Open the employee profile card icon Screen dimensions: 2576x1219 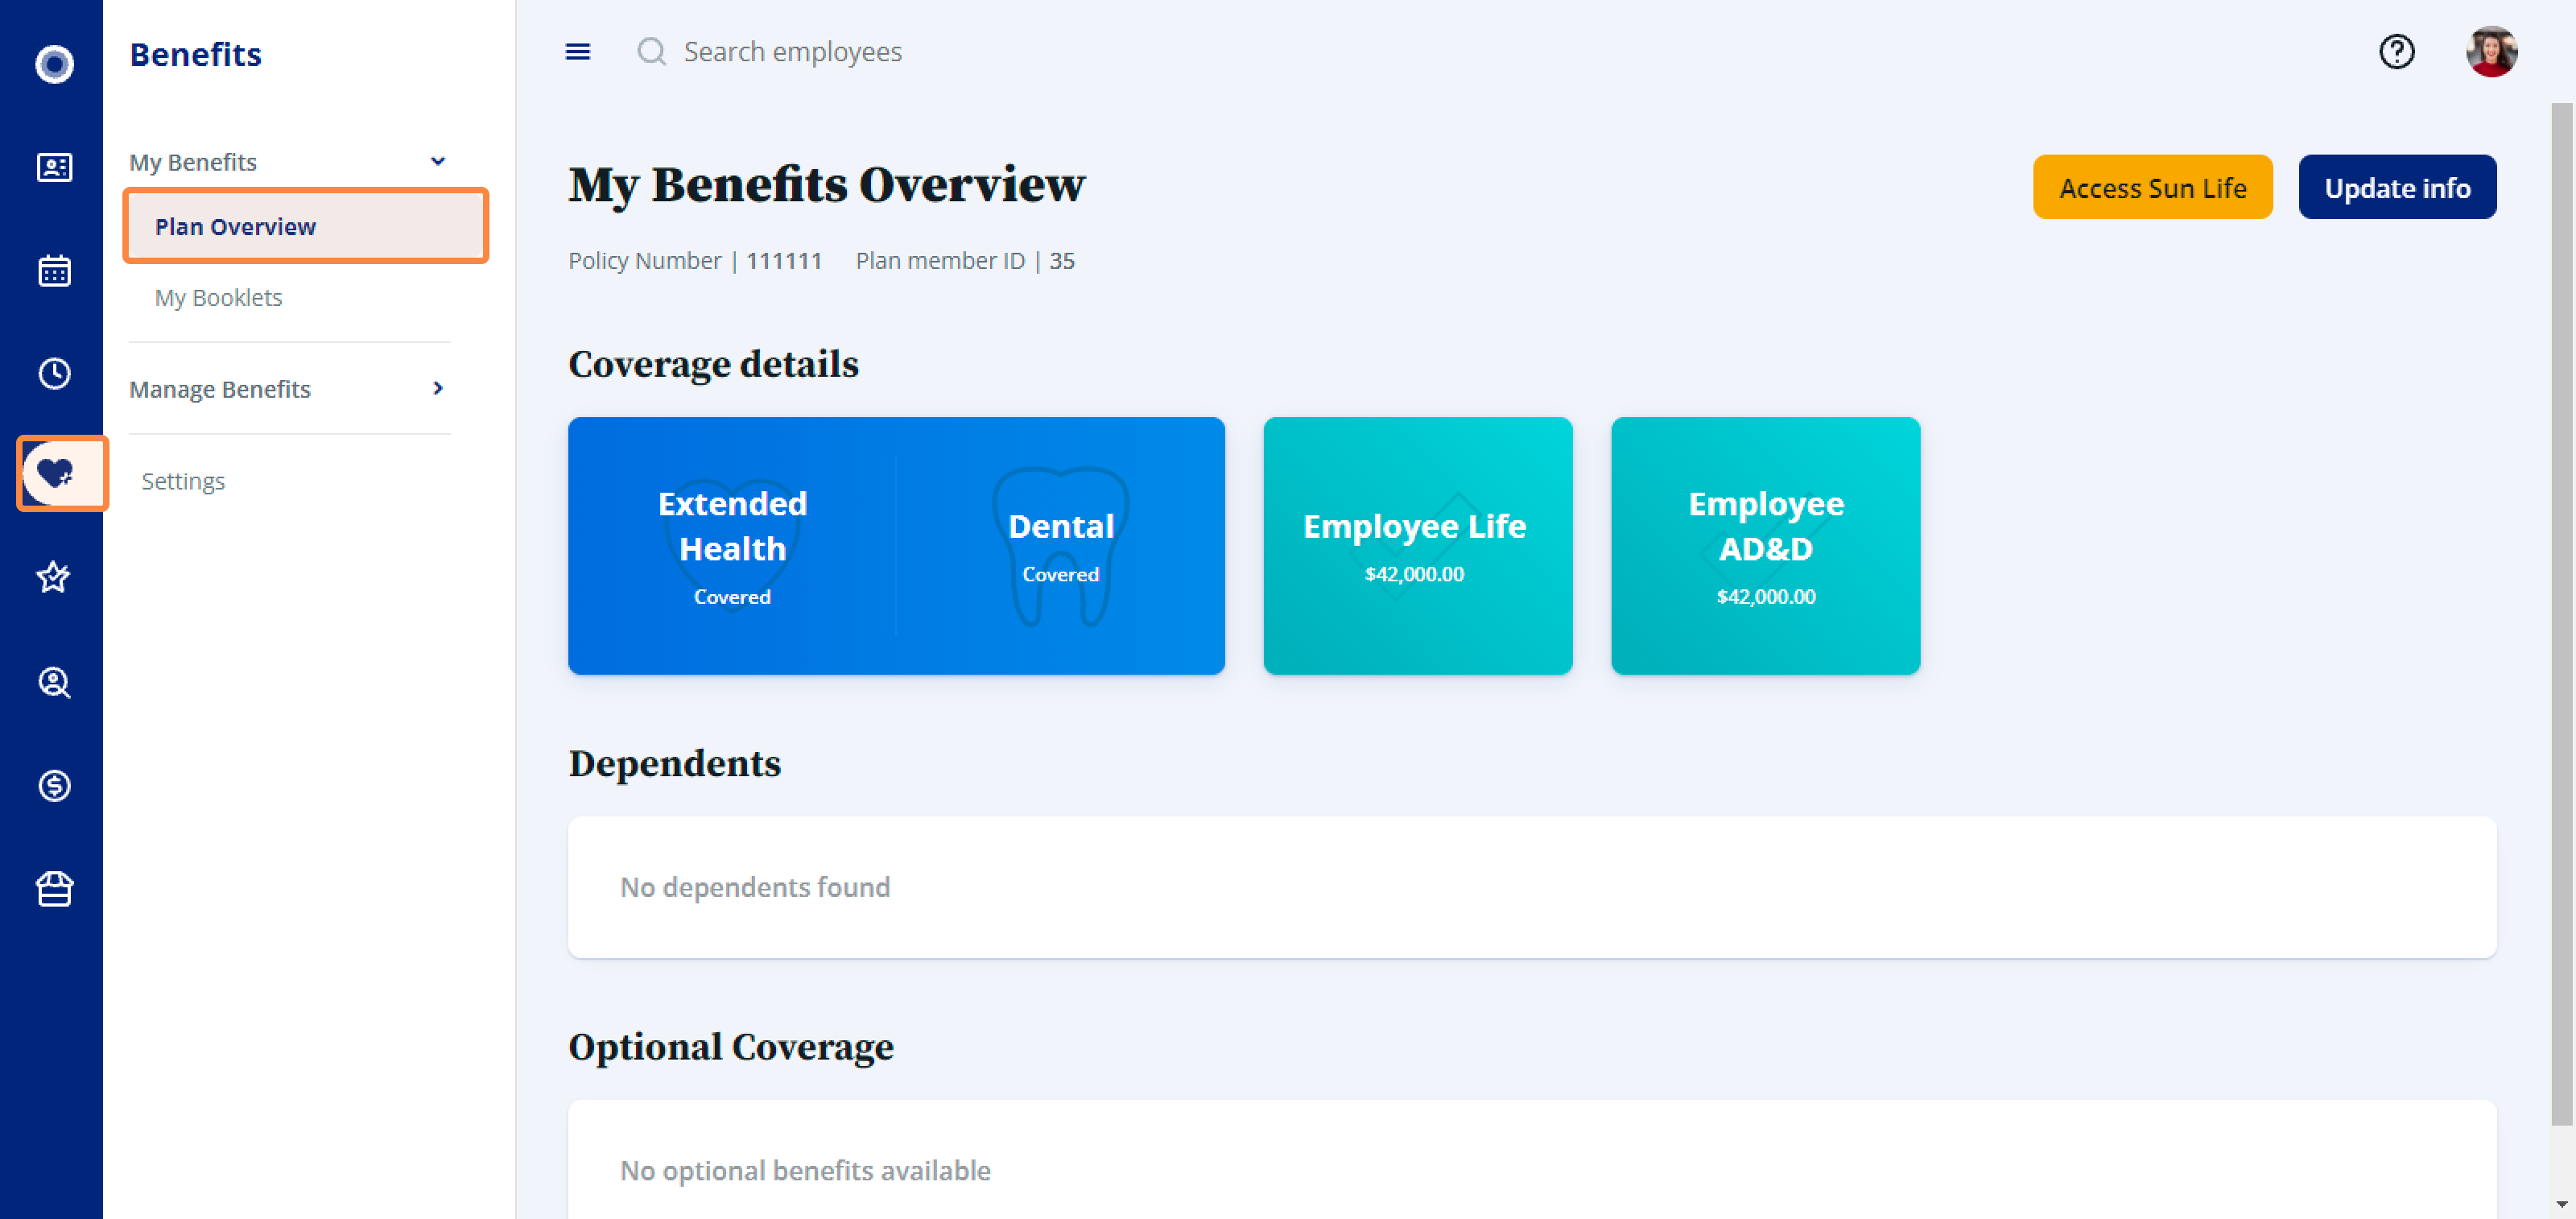pos(54,167)
